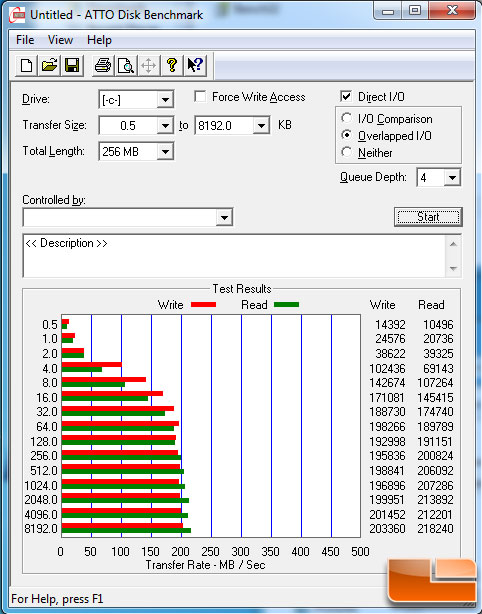
Task: Open the View menu
Action: 60,40
